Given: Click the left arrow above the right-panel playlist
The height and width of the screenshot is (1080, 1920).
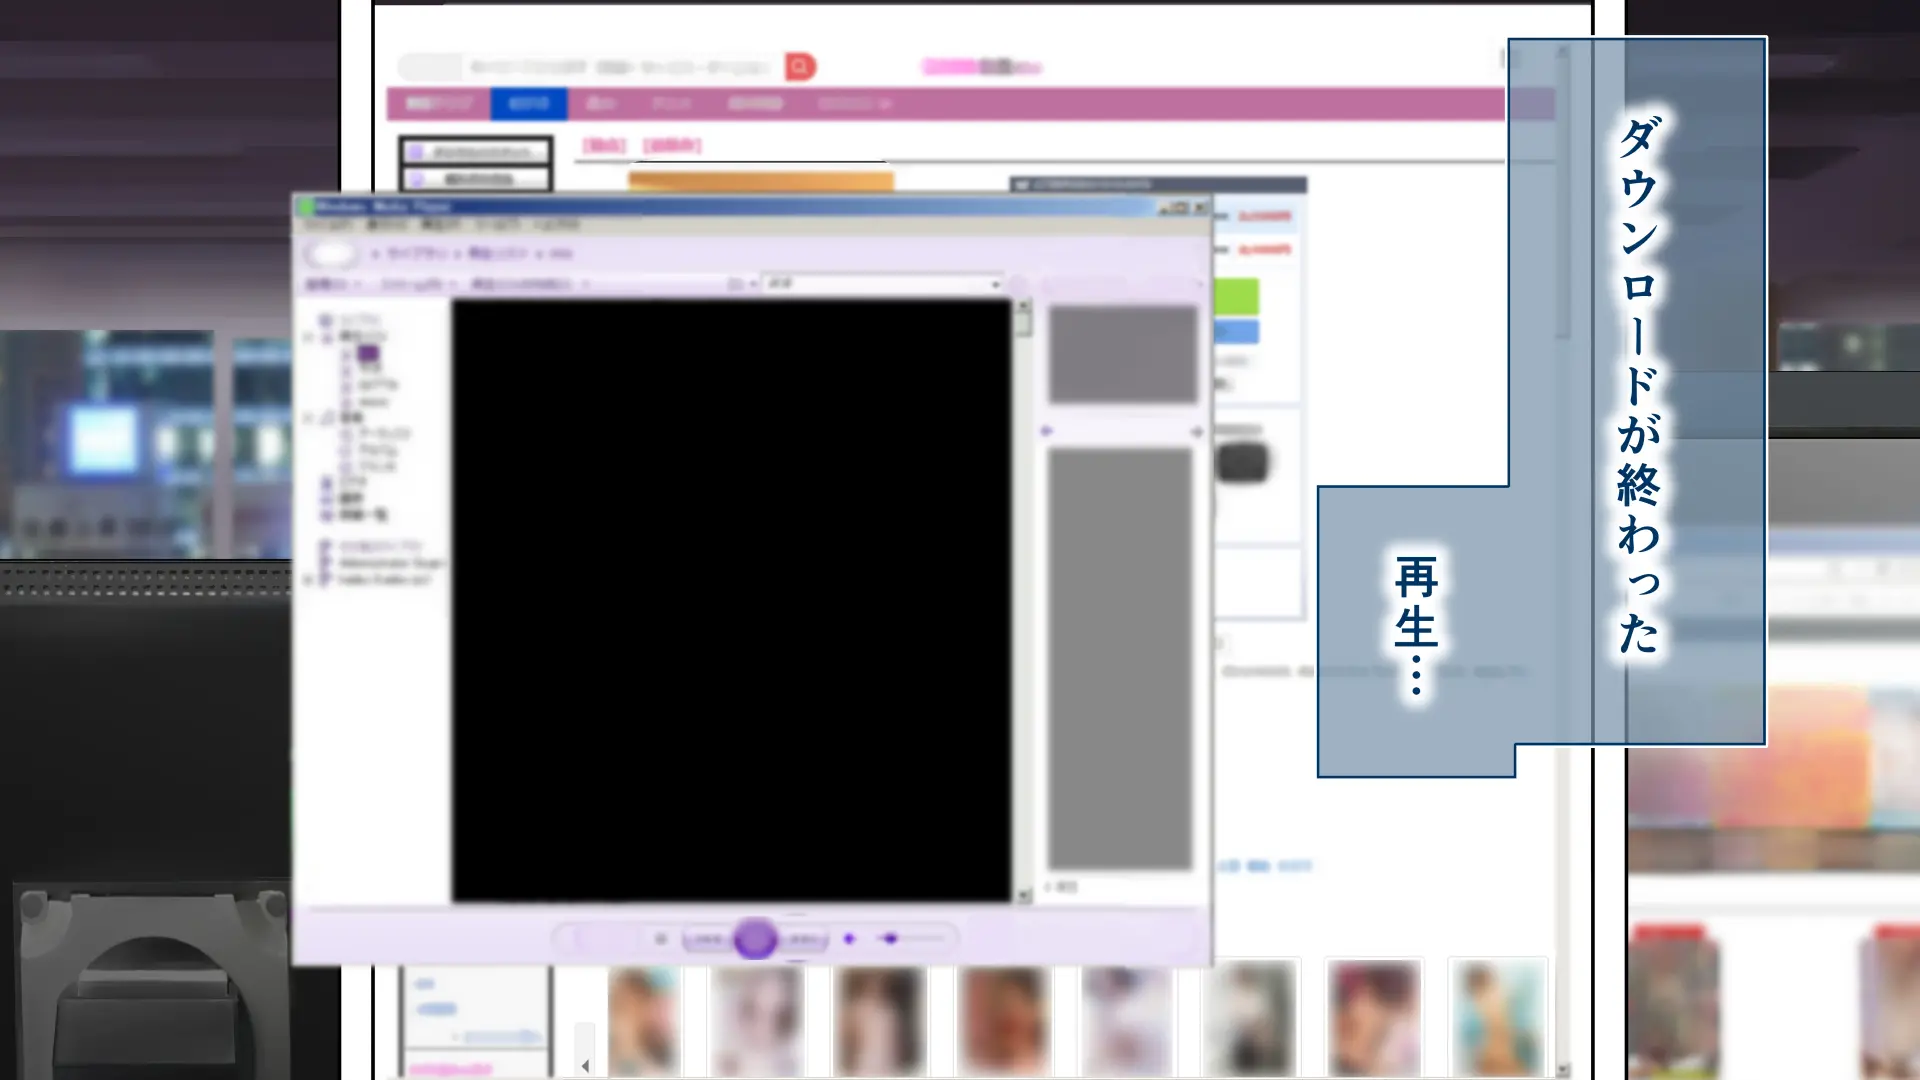Looking at the screenshot, I should (x=1047, y=431).
